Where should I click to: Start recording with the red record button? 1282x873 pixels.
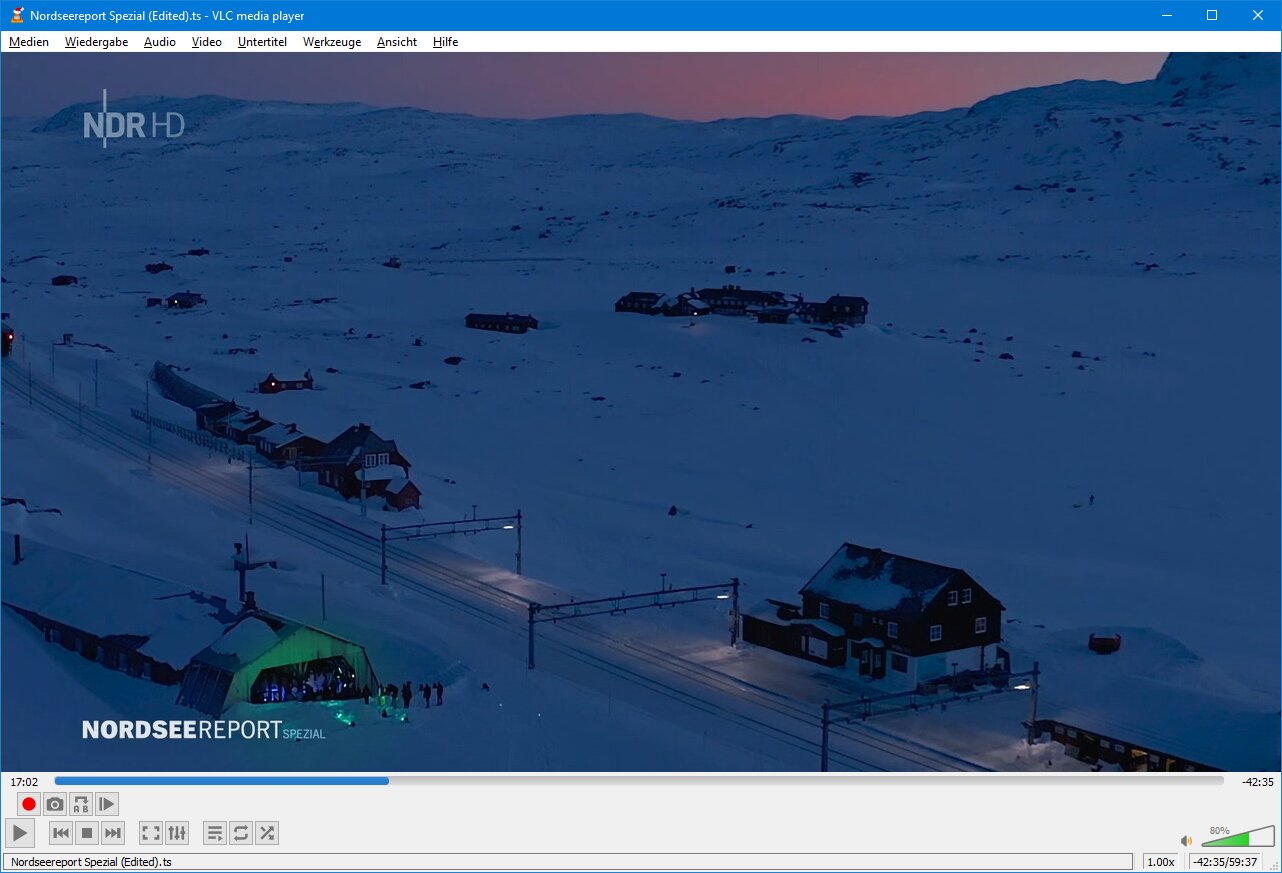(x=29, y=804)
